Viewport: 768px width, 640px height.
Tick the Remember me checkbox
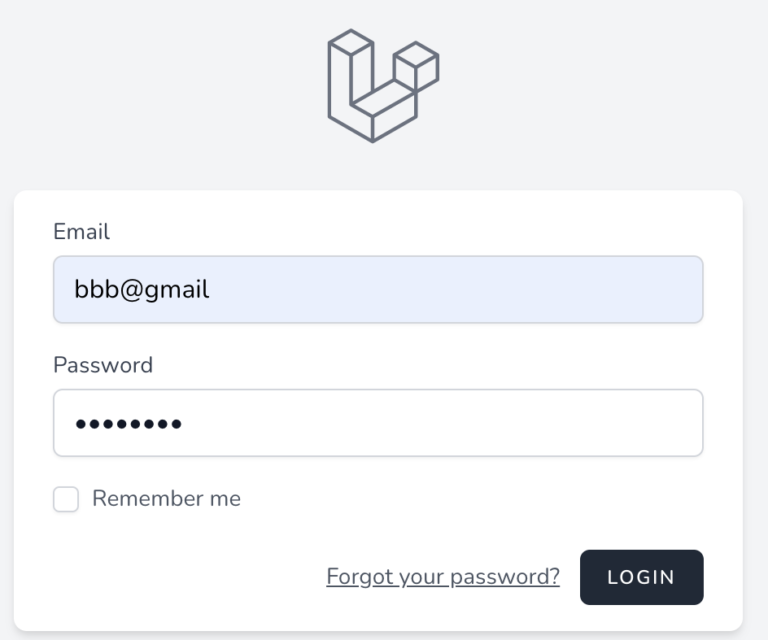pos(66,499)
